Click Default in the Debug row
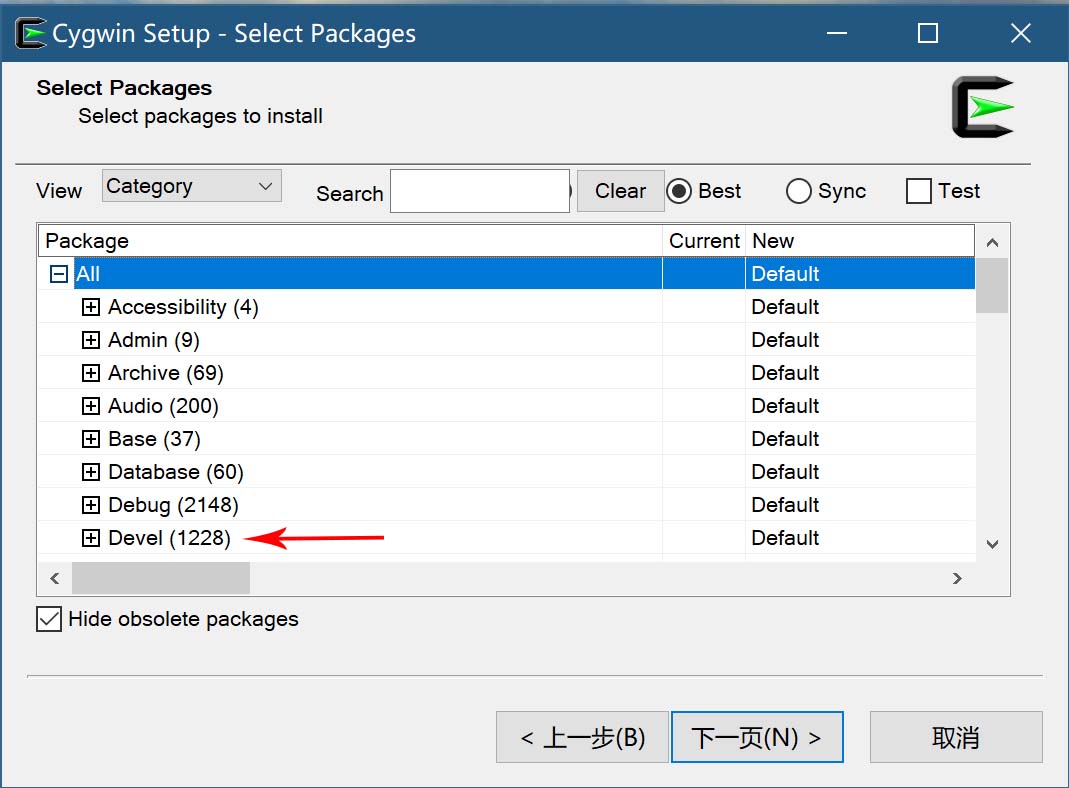Image resolution: width=1069 pixels, height=788 pixels. click(785, 505)
